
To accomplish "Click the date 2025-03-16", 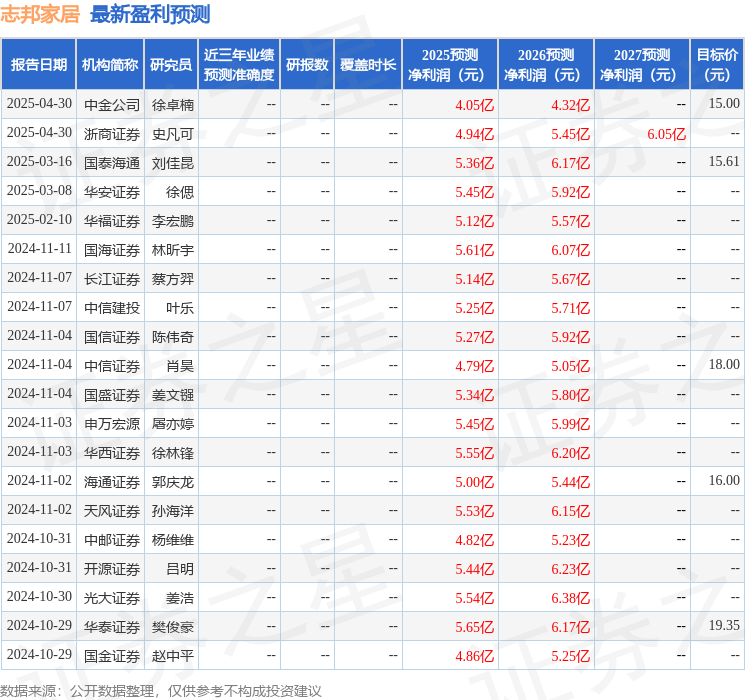I will pos(39,162).
